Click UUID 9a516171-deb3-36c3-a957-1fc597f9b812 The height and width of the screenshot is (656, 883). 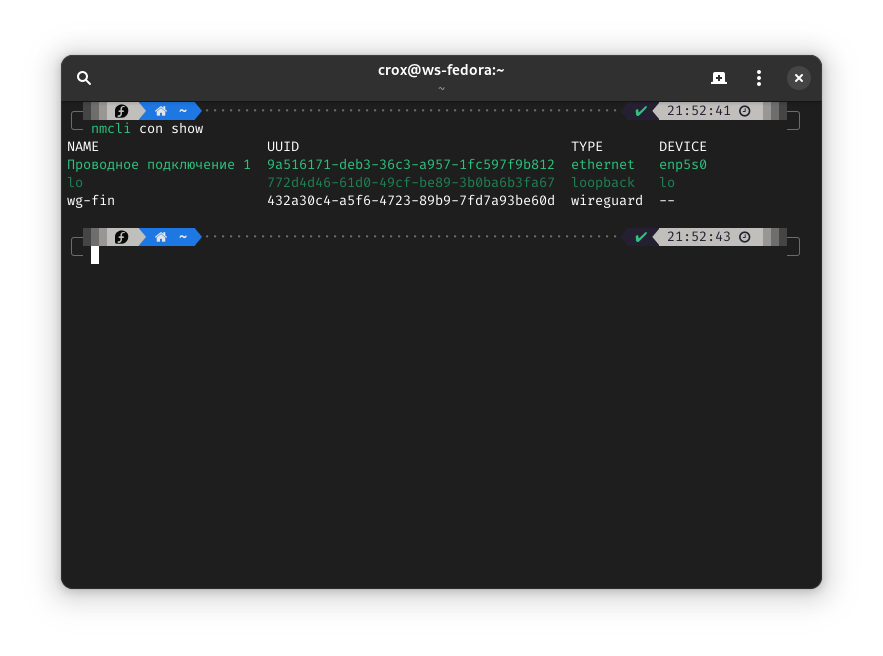411,165
